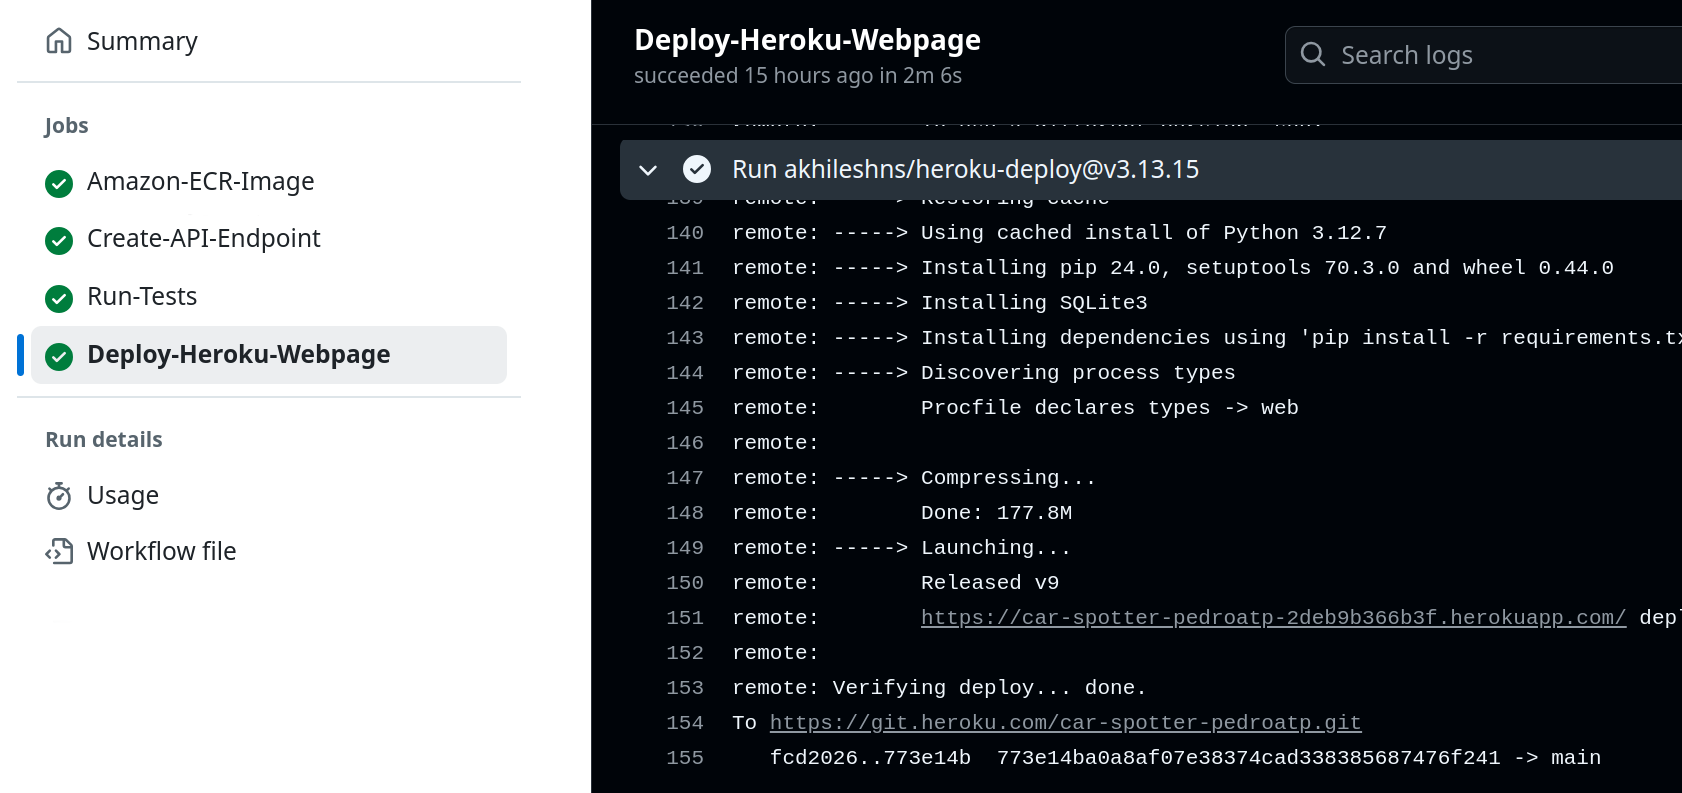Screen dimensions: 1682x793
Task: Click log line number 153
Action: pos(685,688)
